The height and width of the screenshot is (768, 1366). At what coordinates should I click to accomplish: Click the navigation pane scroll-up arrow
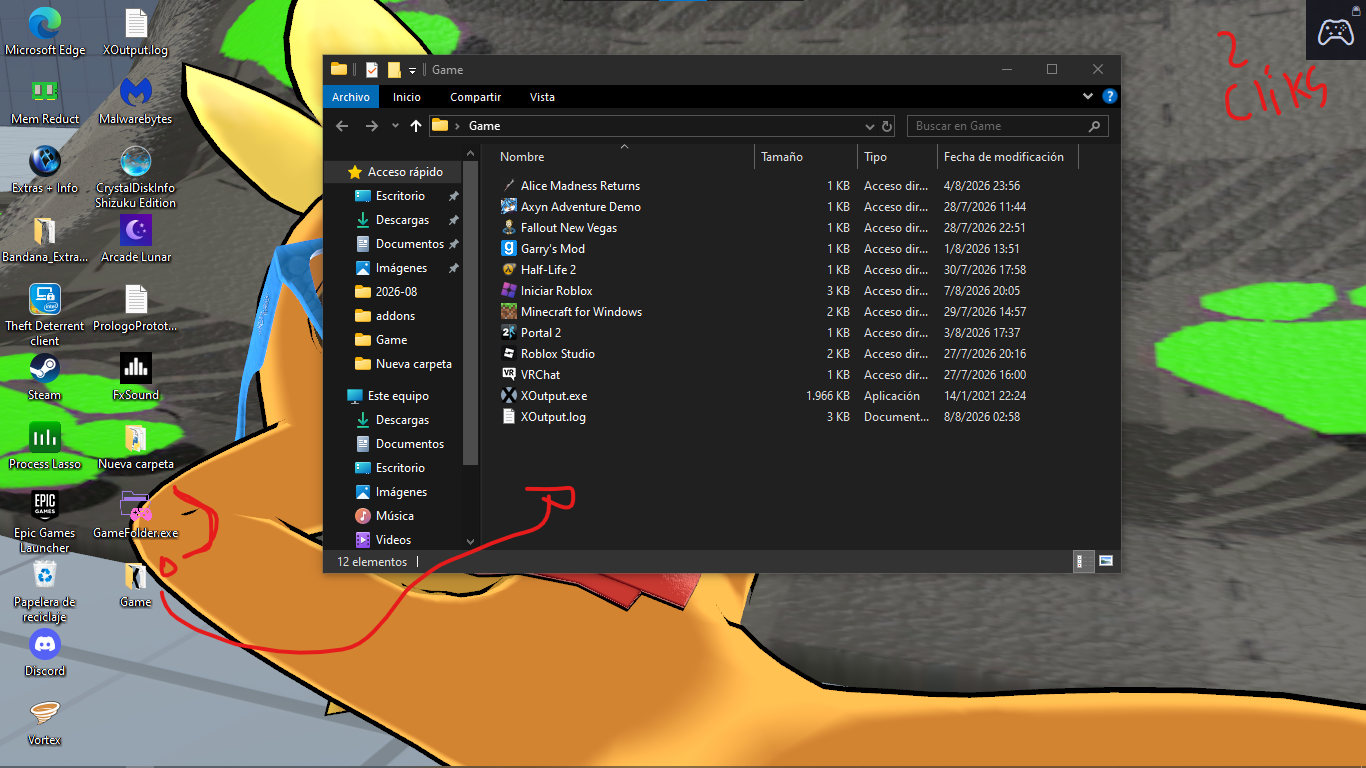[x=471, y=153]
